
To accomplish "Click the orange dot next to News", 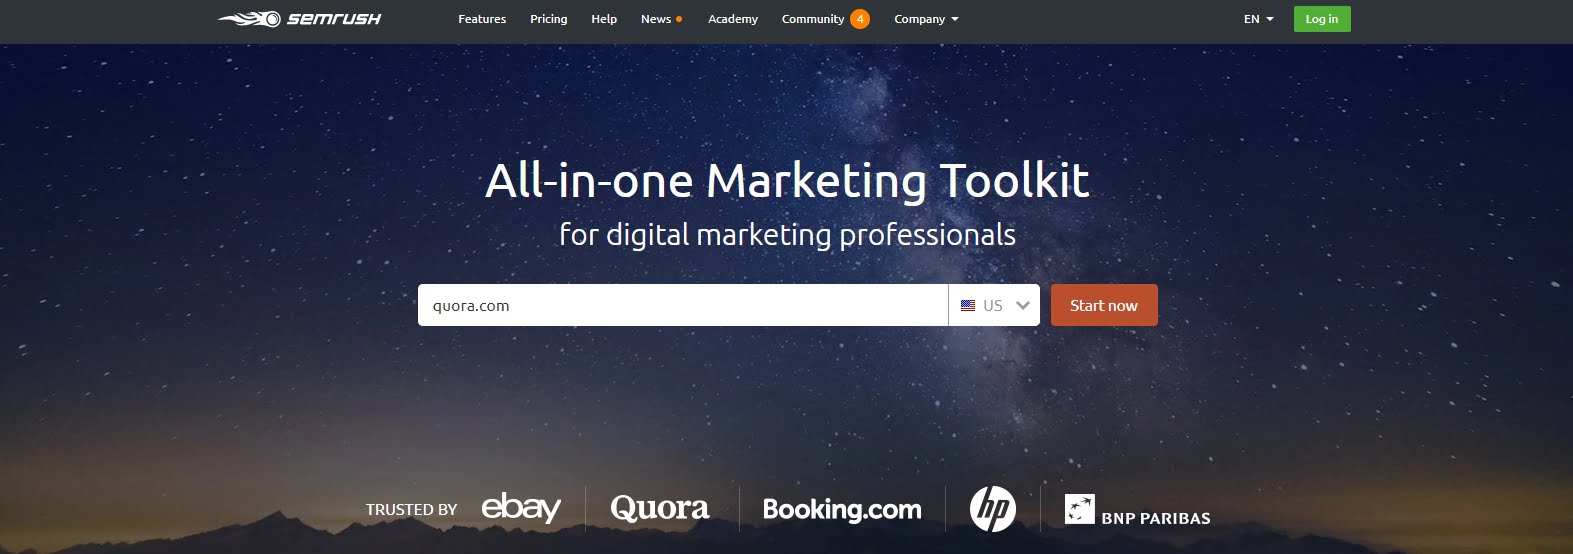I will (x=679, y=19).
